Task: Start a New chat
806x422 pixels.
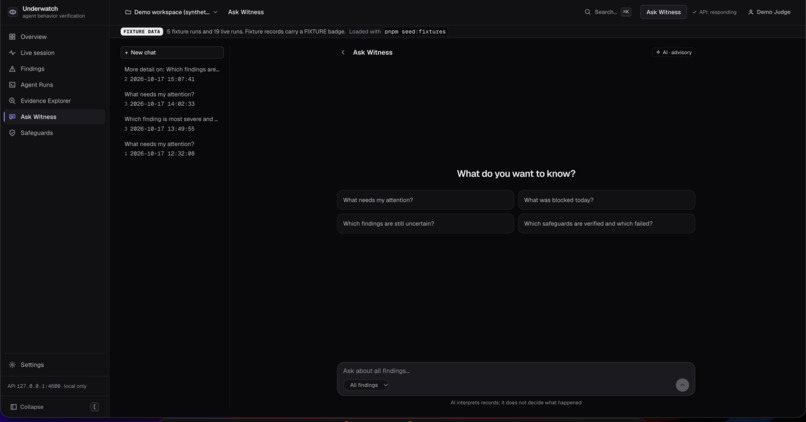Action: click(172, 52)
